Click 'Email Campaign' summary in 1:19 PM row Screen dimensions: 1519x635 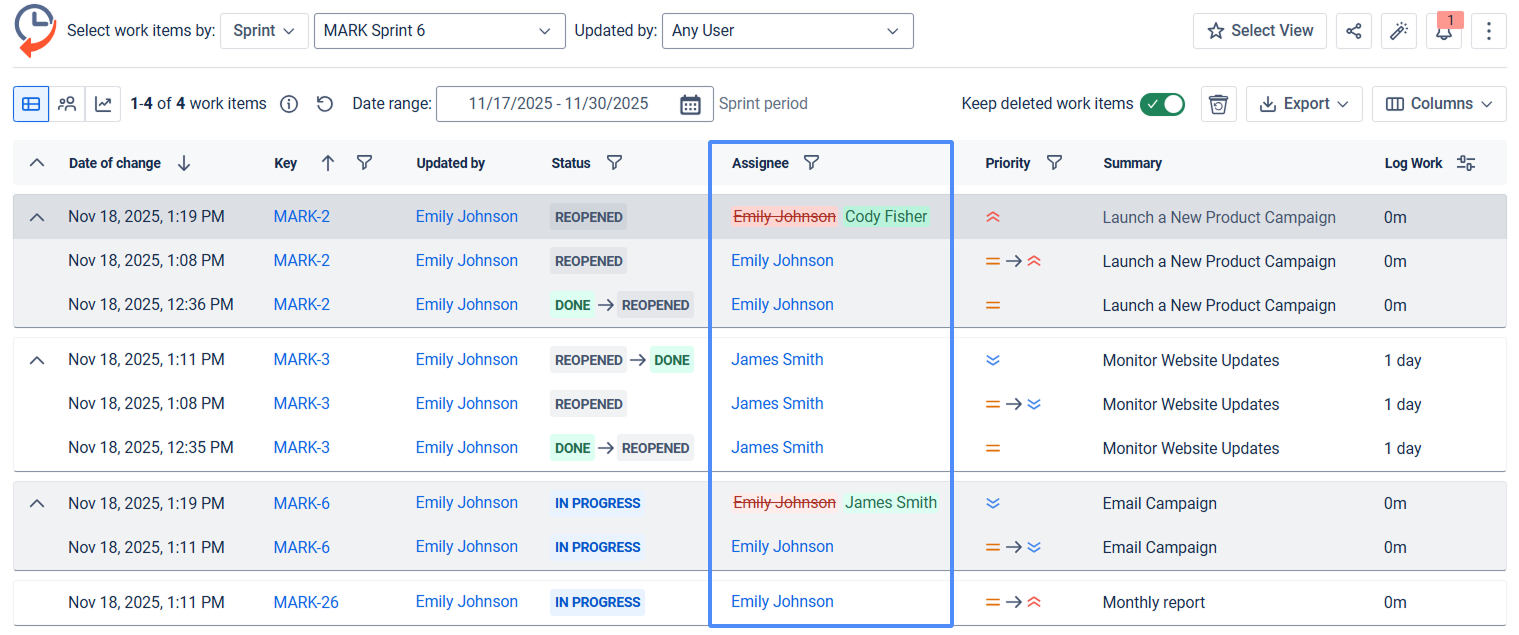(x=1160, y=504)
